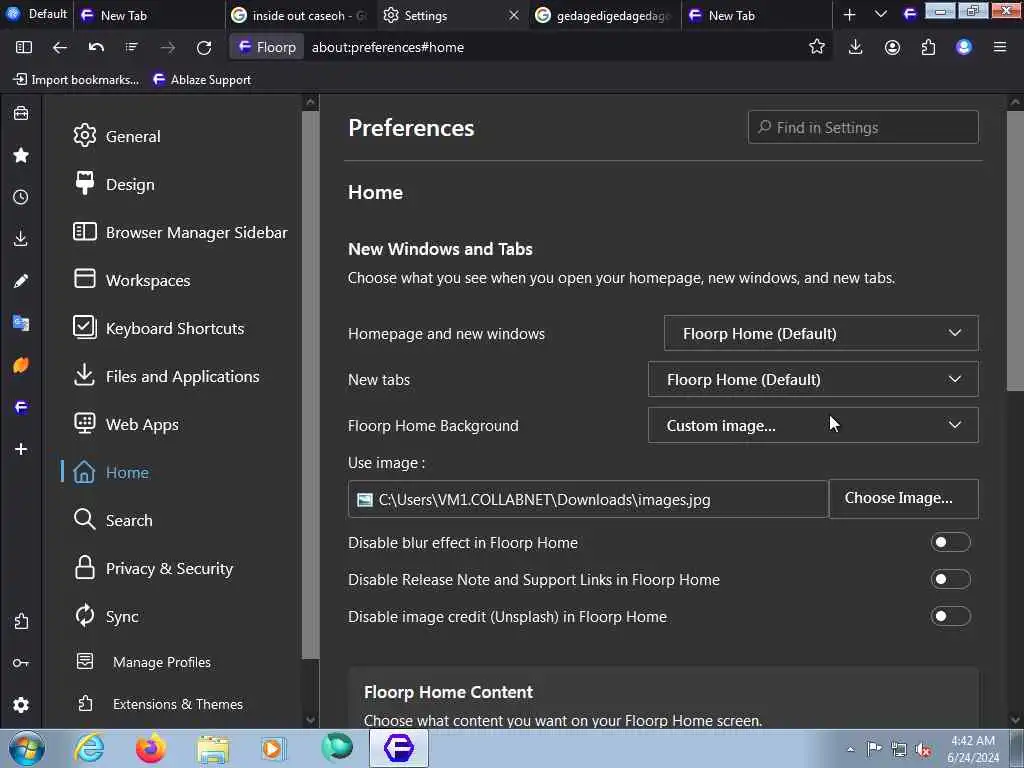Screen dimensions: 1024x768
Task: Reload the current page
Action: point(204,47)
